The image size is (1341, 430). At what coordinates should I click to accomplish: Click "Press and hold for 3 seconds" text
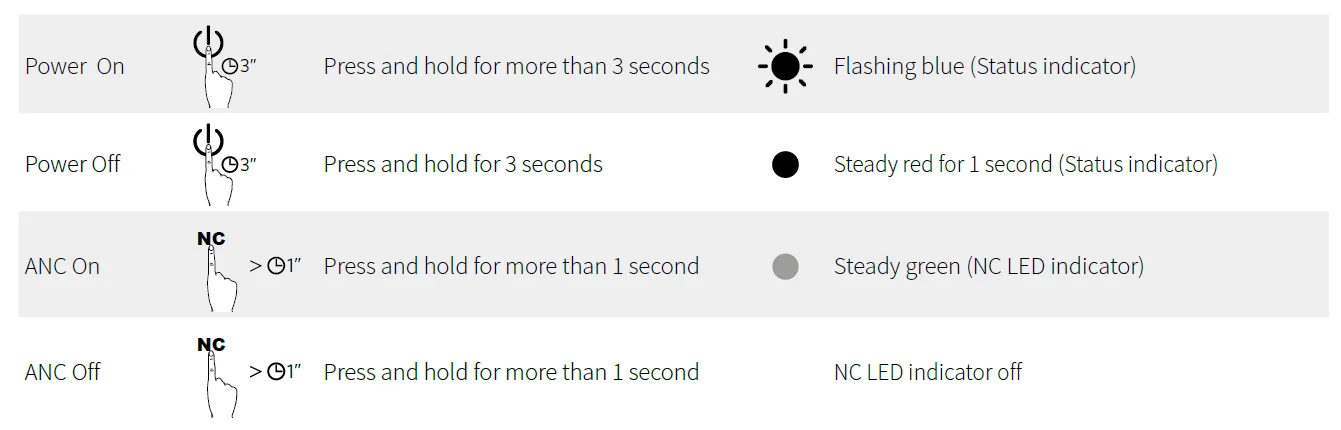click(x=463, y=164)
